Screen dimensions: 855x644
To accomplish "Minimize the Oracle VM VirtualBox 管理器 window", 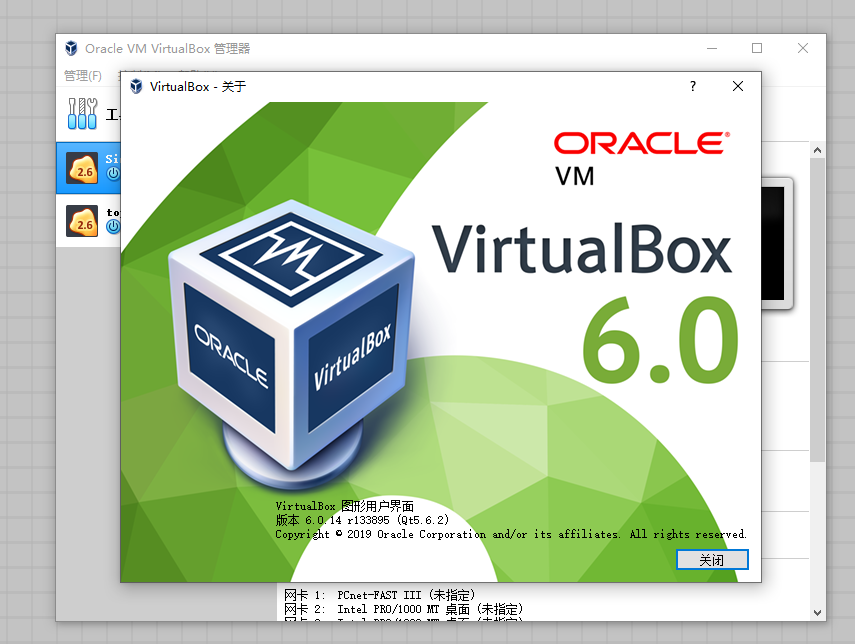I will 712,48.
